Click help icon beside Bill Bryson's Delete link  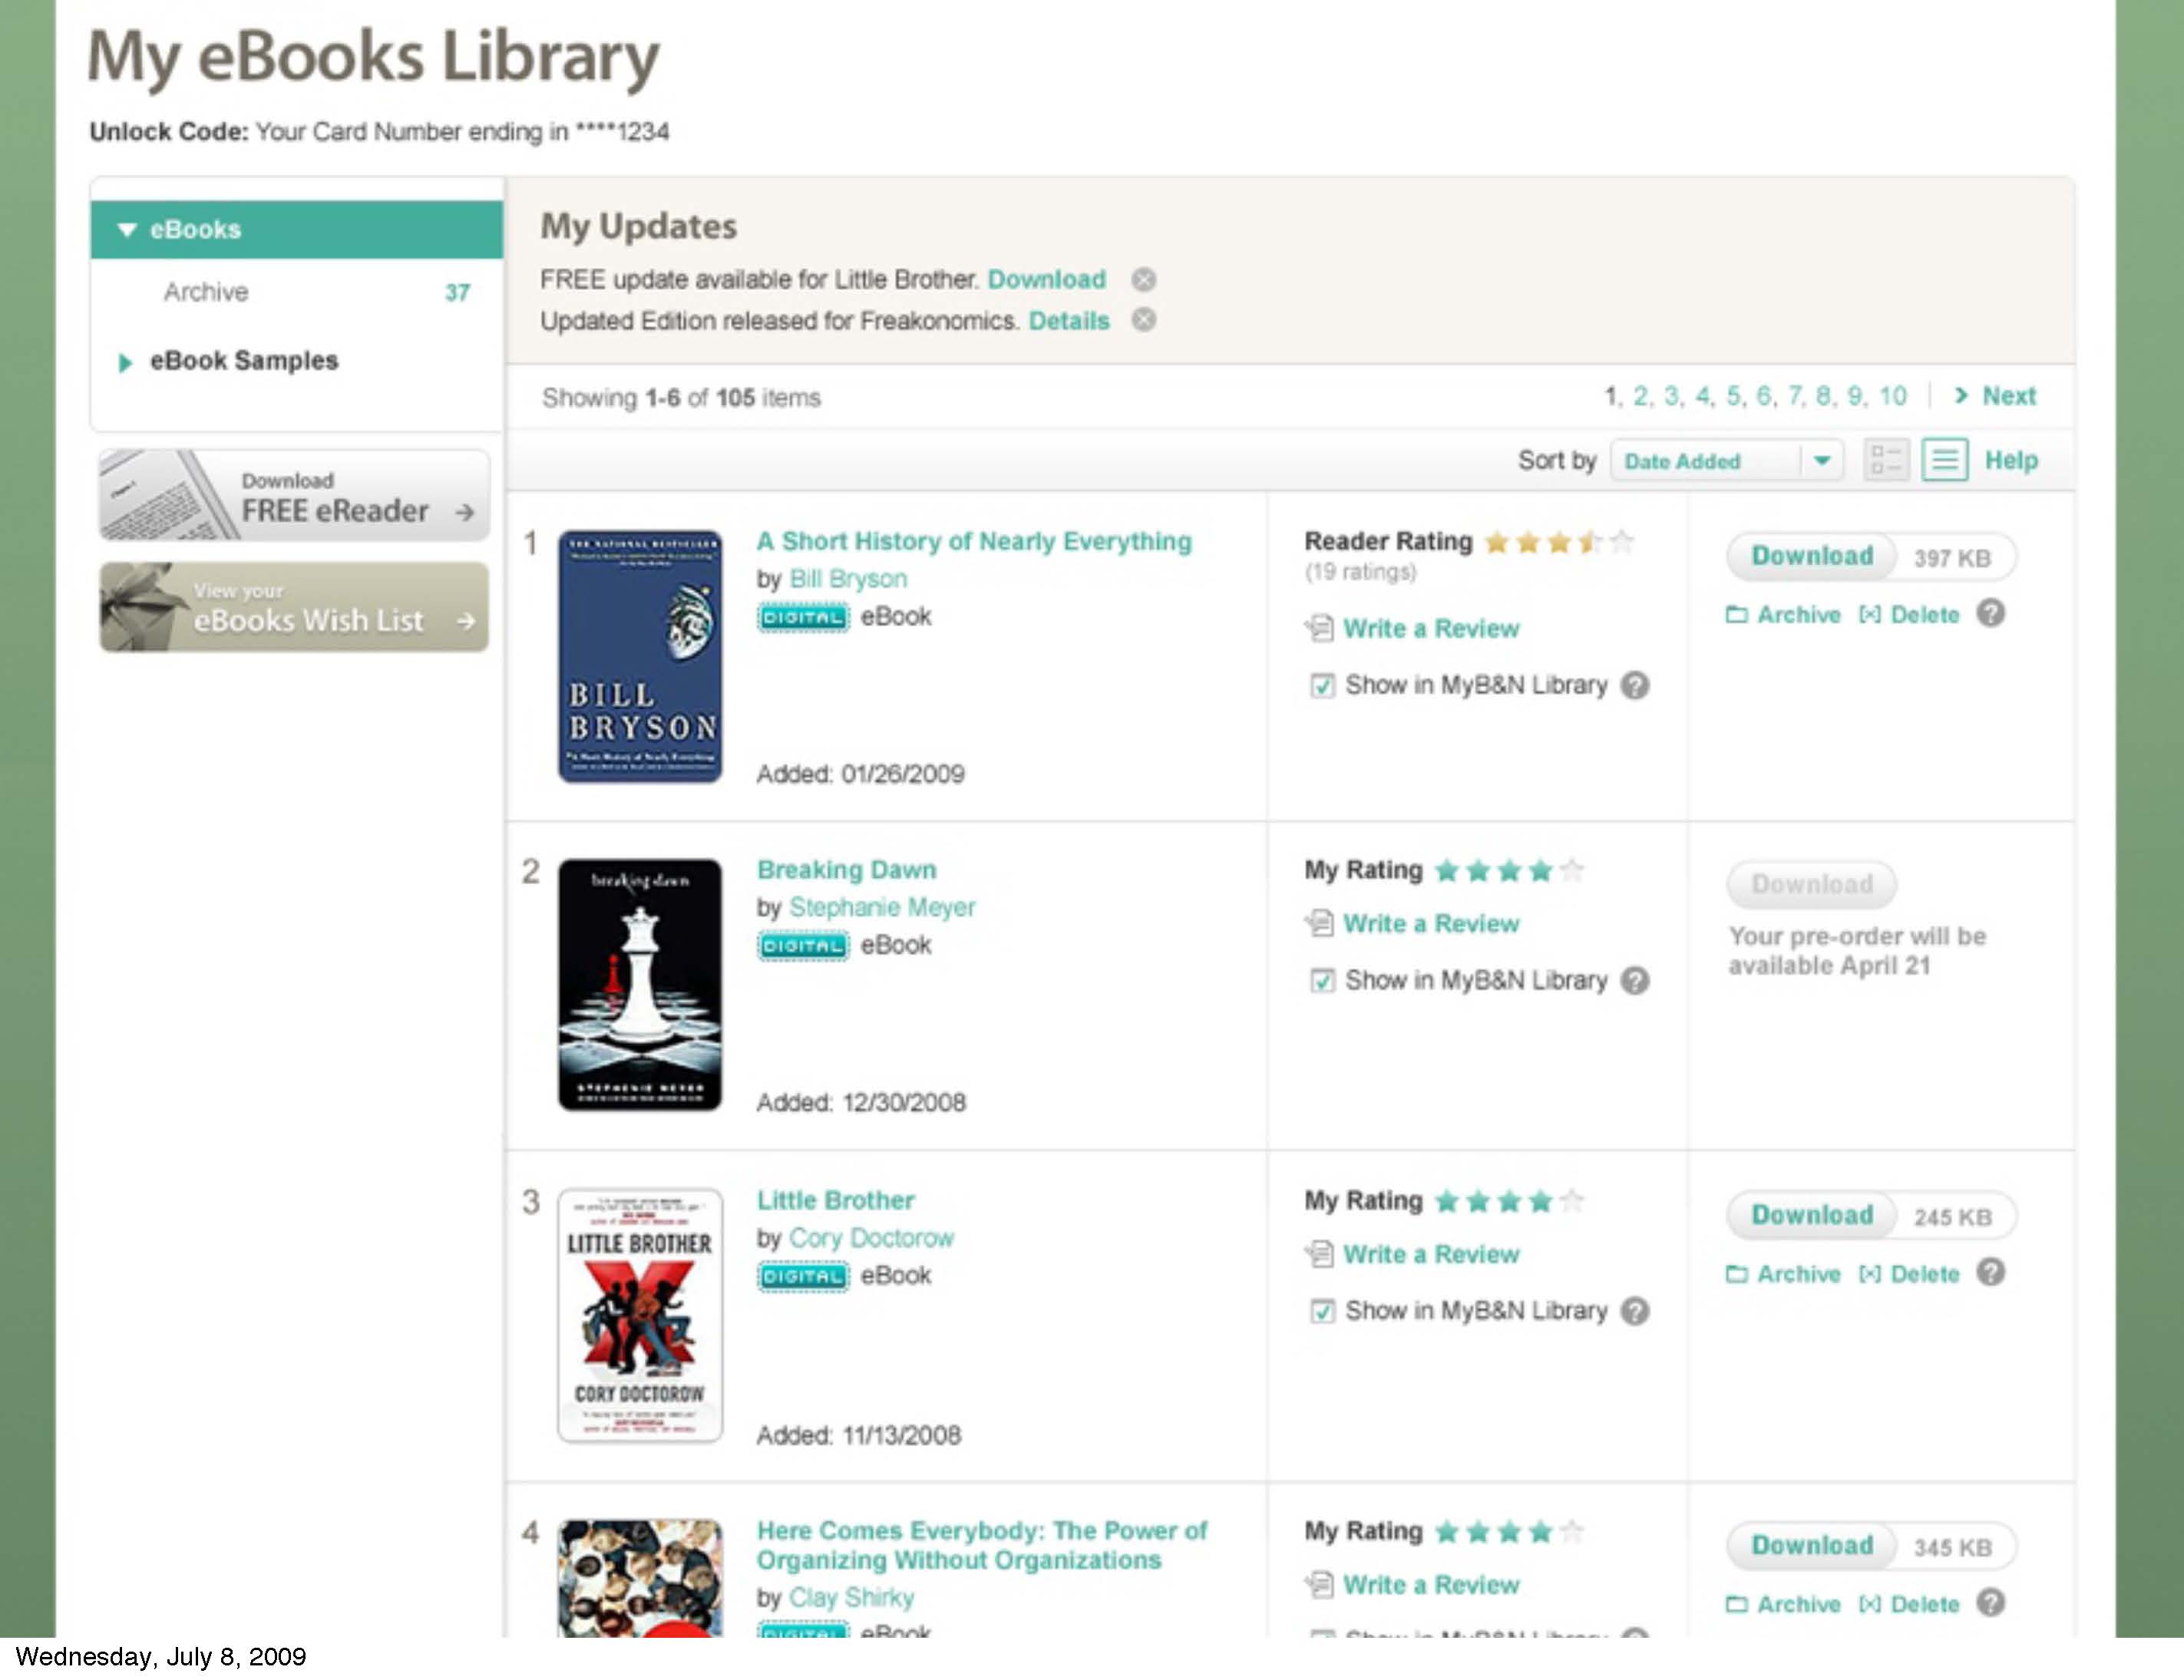pyautogui.click(x=1990, y=613)
